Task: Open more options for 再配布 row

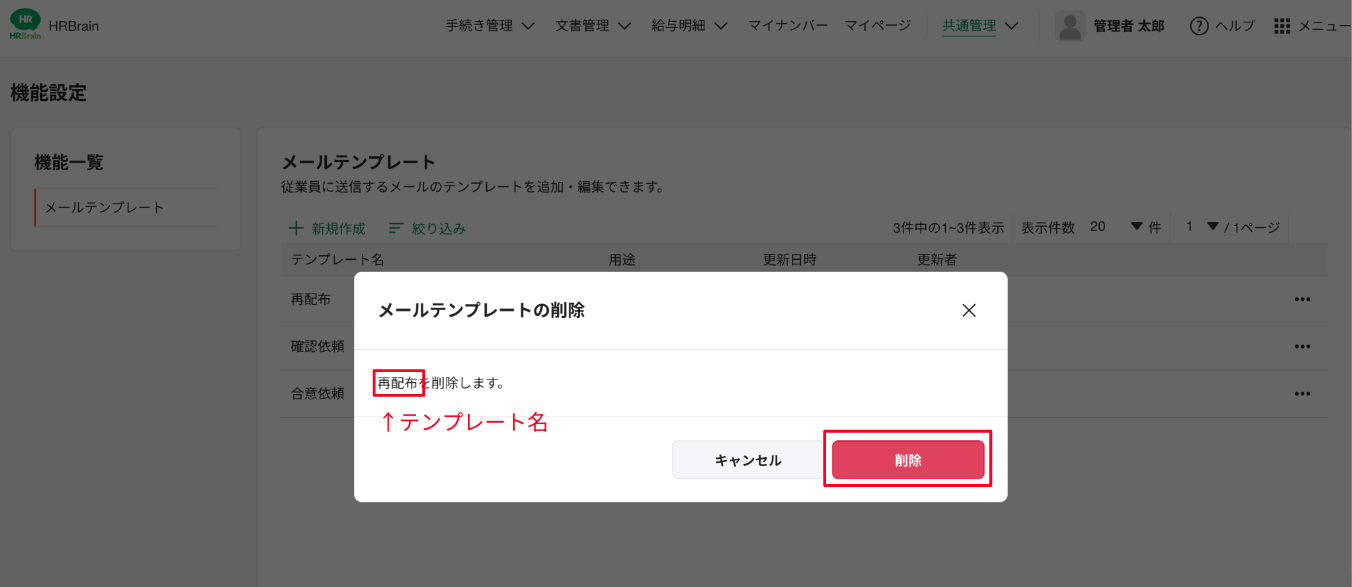Action: pyautogui.click(x=1302, y=299)
